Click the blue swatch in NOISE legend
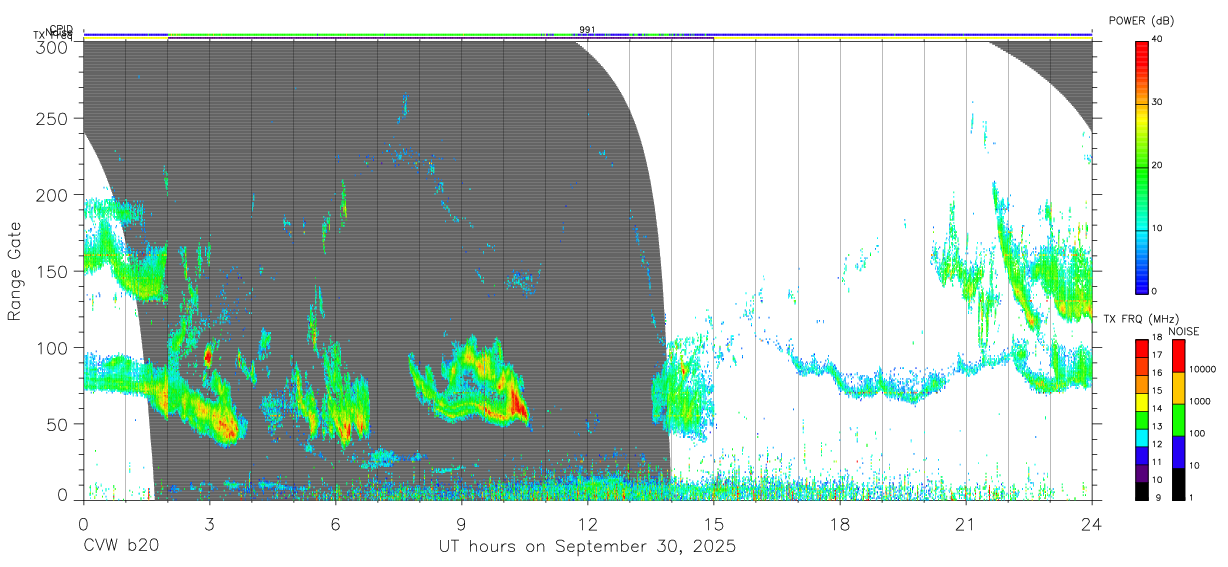 pos(1178,451)
